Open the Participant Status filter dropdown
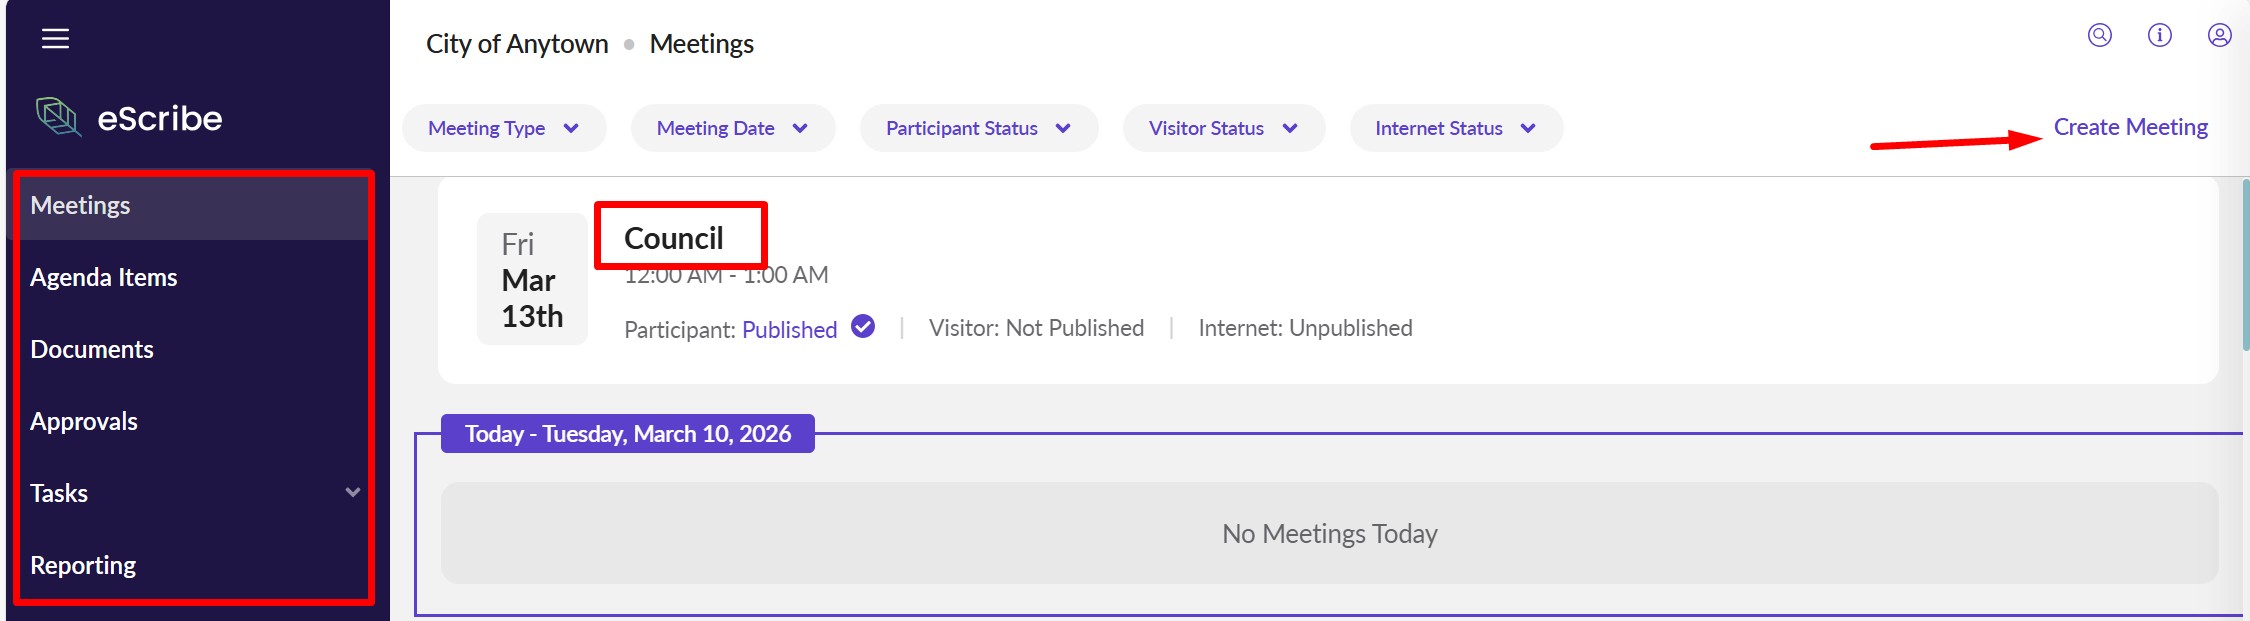The image size is (2250, 621). tap(978, 128)
